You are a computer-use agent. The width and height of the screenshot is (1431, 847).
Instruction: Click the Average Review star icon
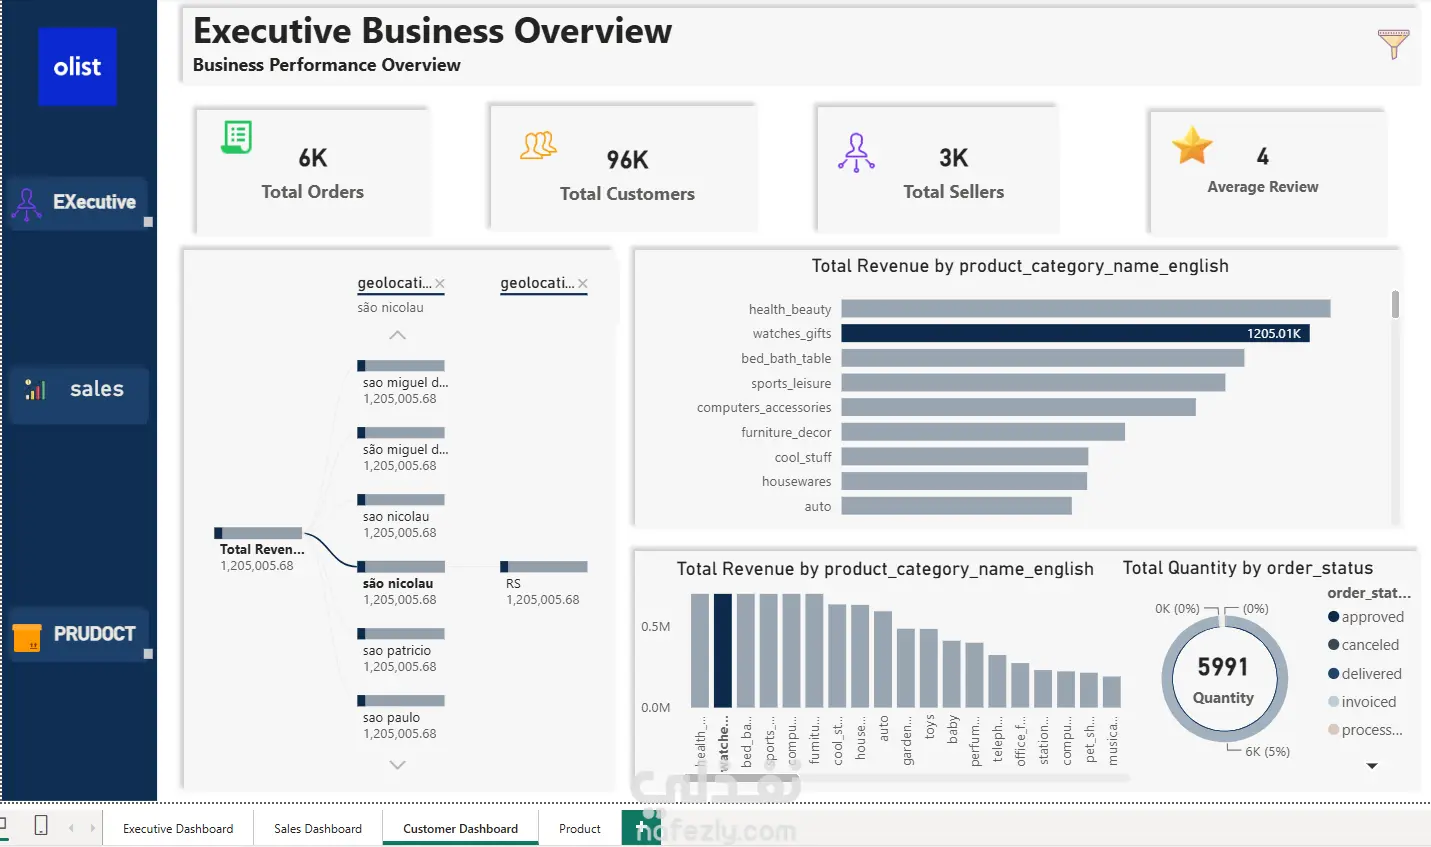coord(1192,146)
